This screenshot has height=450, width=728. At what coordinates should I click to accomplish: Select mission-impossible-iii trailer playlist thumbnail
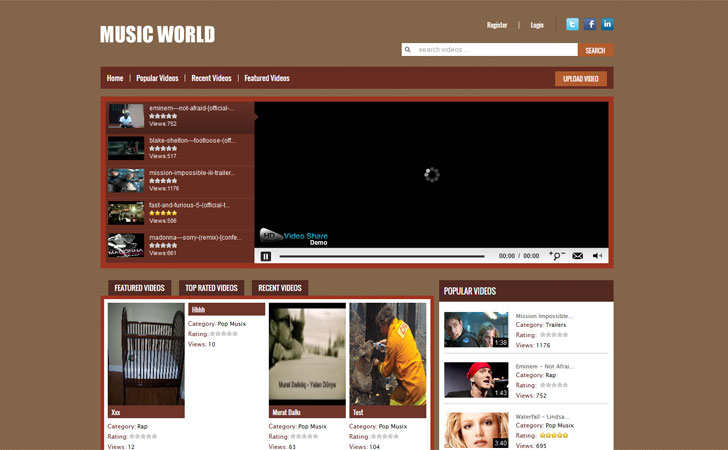126,180
